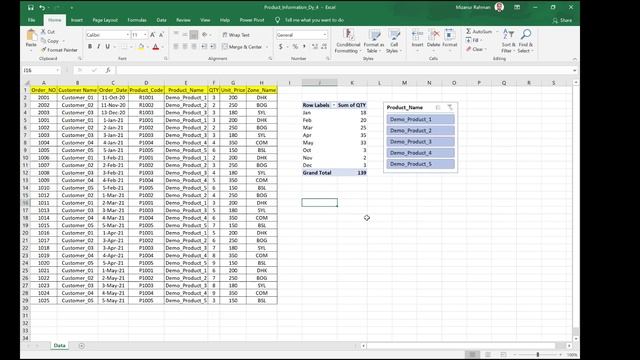Click the Tell me what you want search box
640x360 pixels.
tap(314, 20)
